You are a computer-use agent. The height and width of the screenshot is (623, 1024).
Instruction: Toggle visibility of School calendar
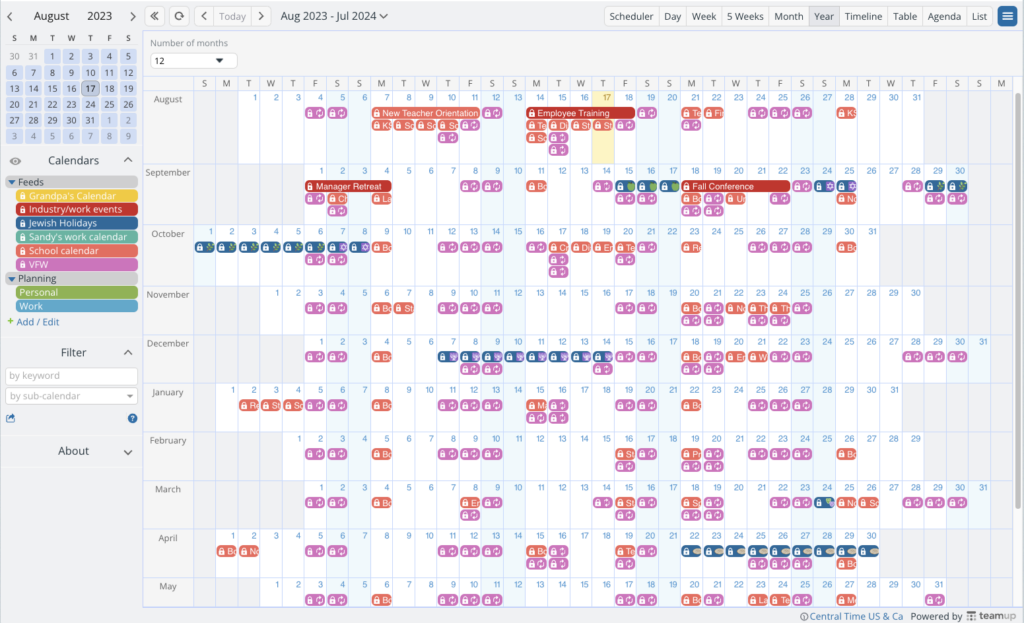(x=76, y=251)
